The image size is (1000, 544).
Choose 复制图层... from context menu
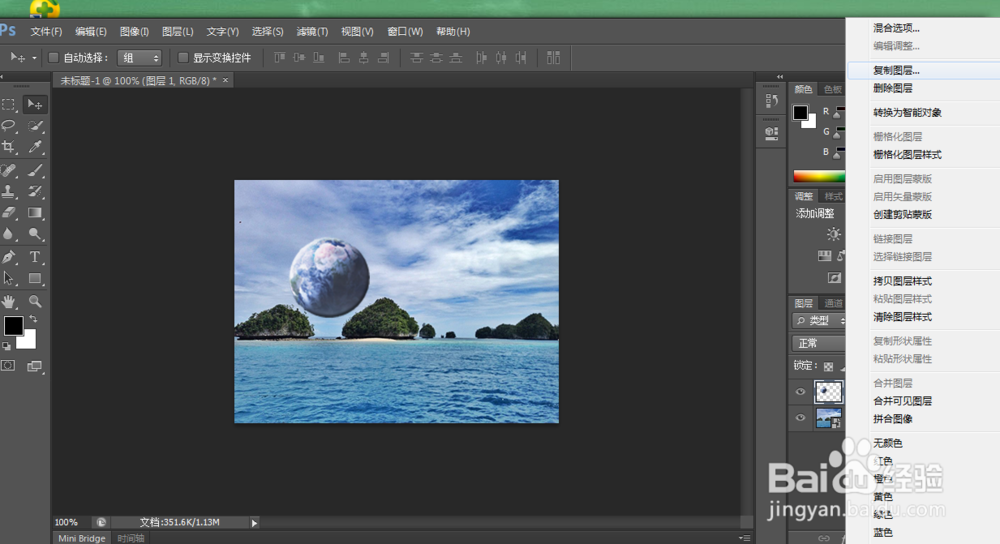tap(896, 71)
